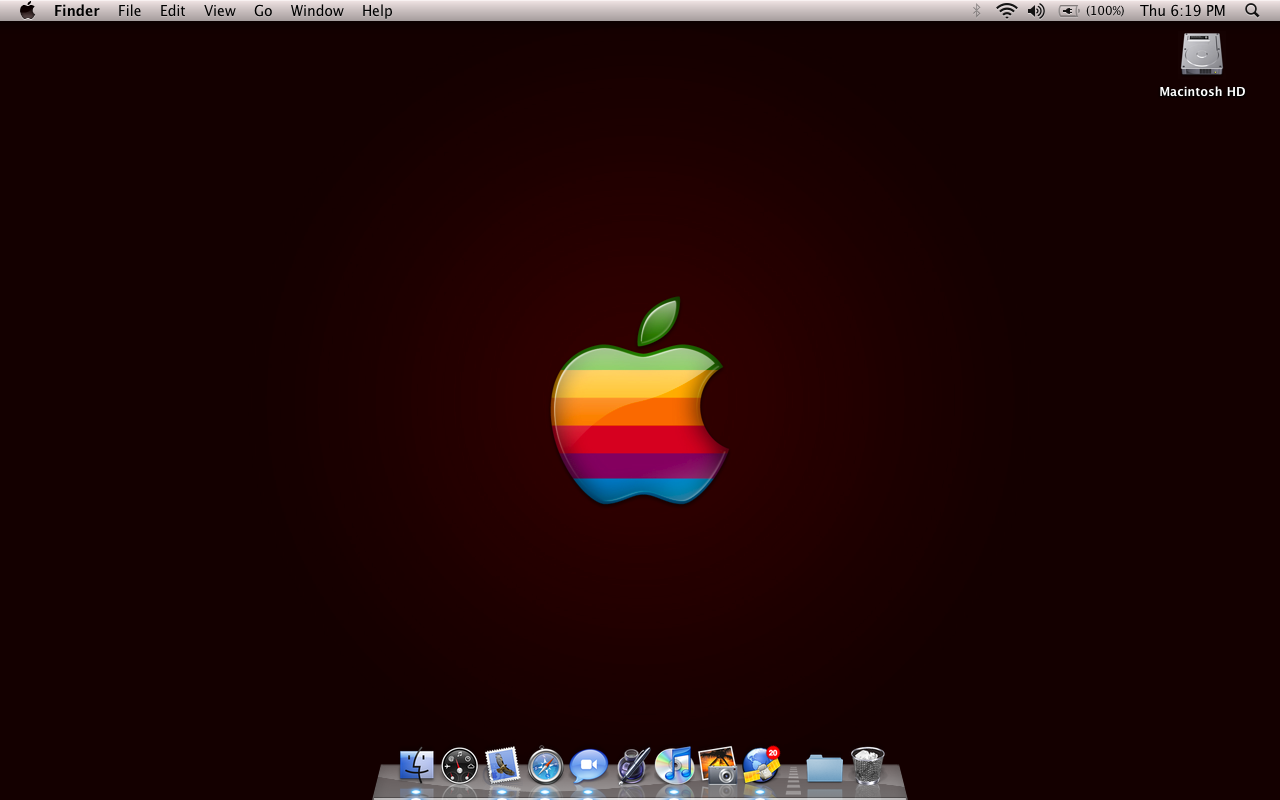Open Finder from the Dock
This screenshot has height=800, width=1280.
[x=417, y=765]
